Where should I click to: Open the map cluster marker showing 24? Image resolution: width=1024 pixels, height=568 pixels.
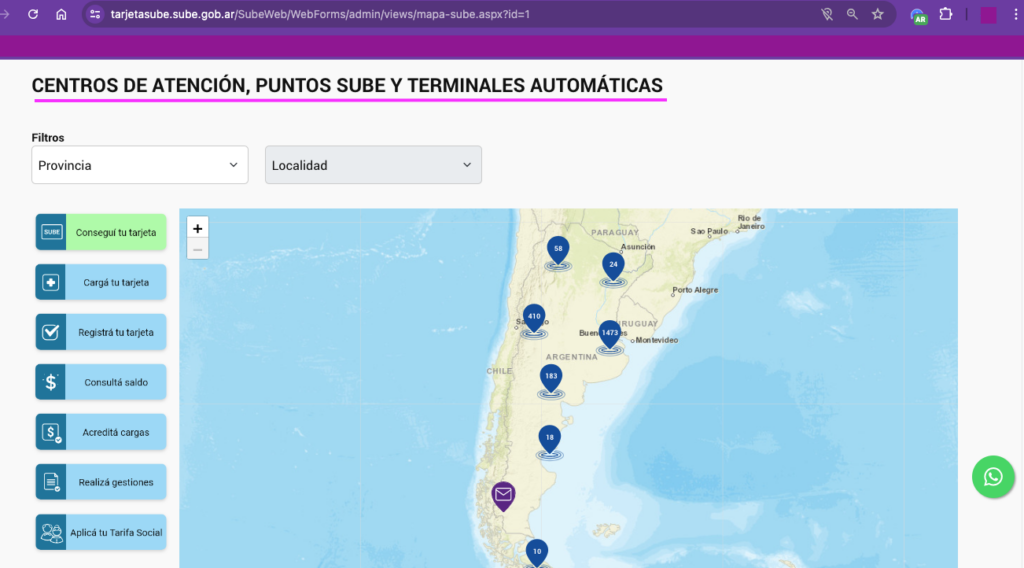click(x=613, y=267)
